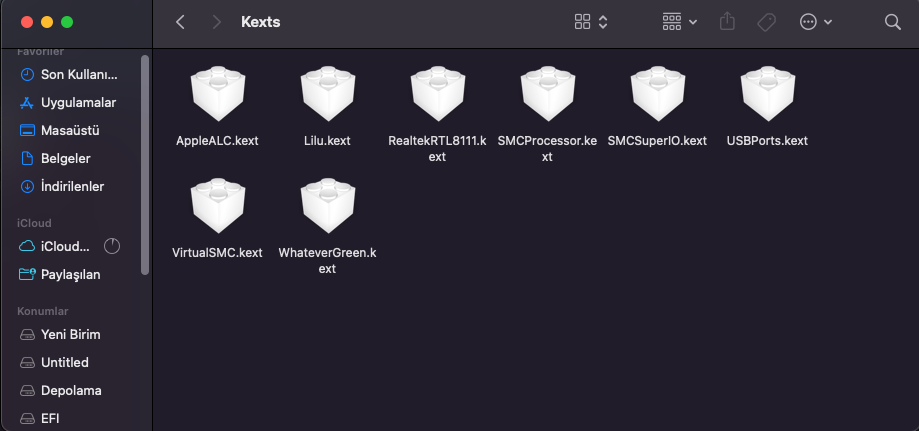This screenshot has width=919, height=431.
Task: Open İndirilenler in the sidebar
Action: click(x=72, y=186)
